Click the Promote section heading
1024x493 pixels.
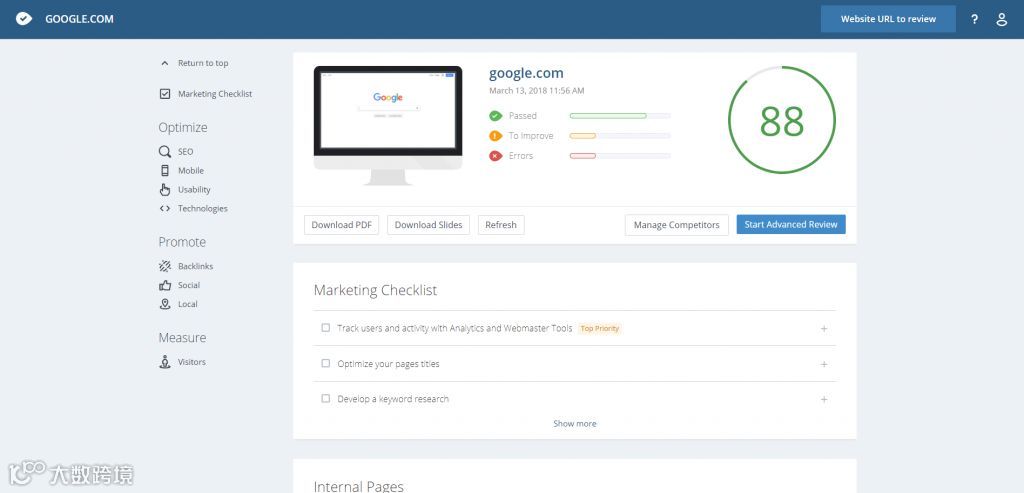click(x=182, y=242)
